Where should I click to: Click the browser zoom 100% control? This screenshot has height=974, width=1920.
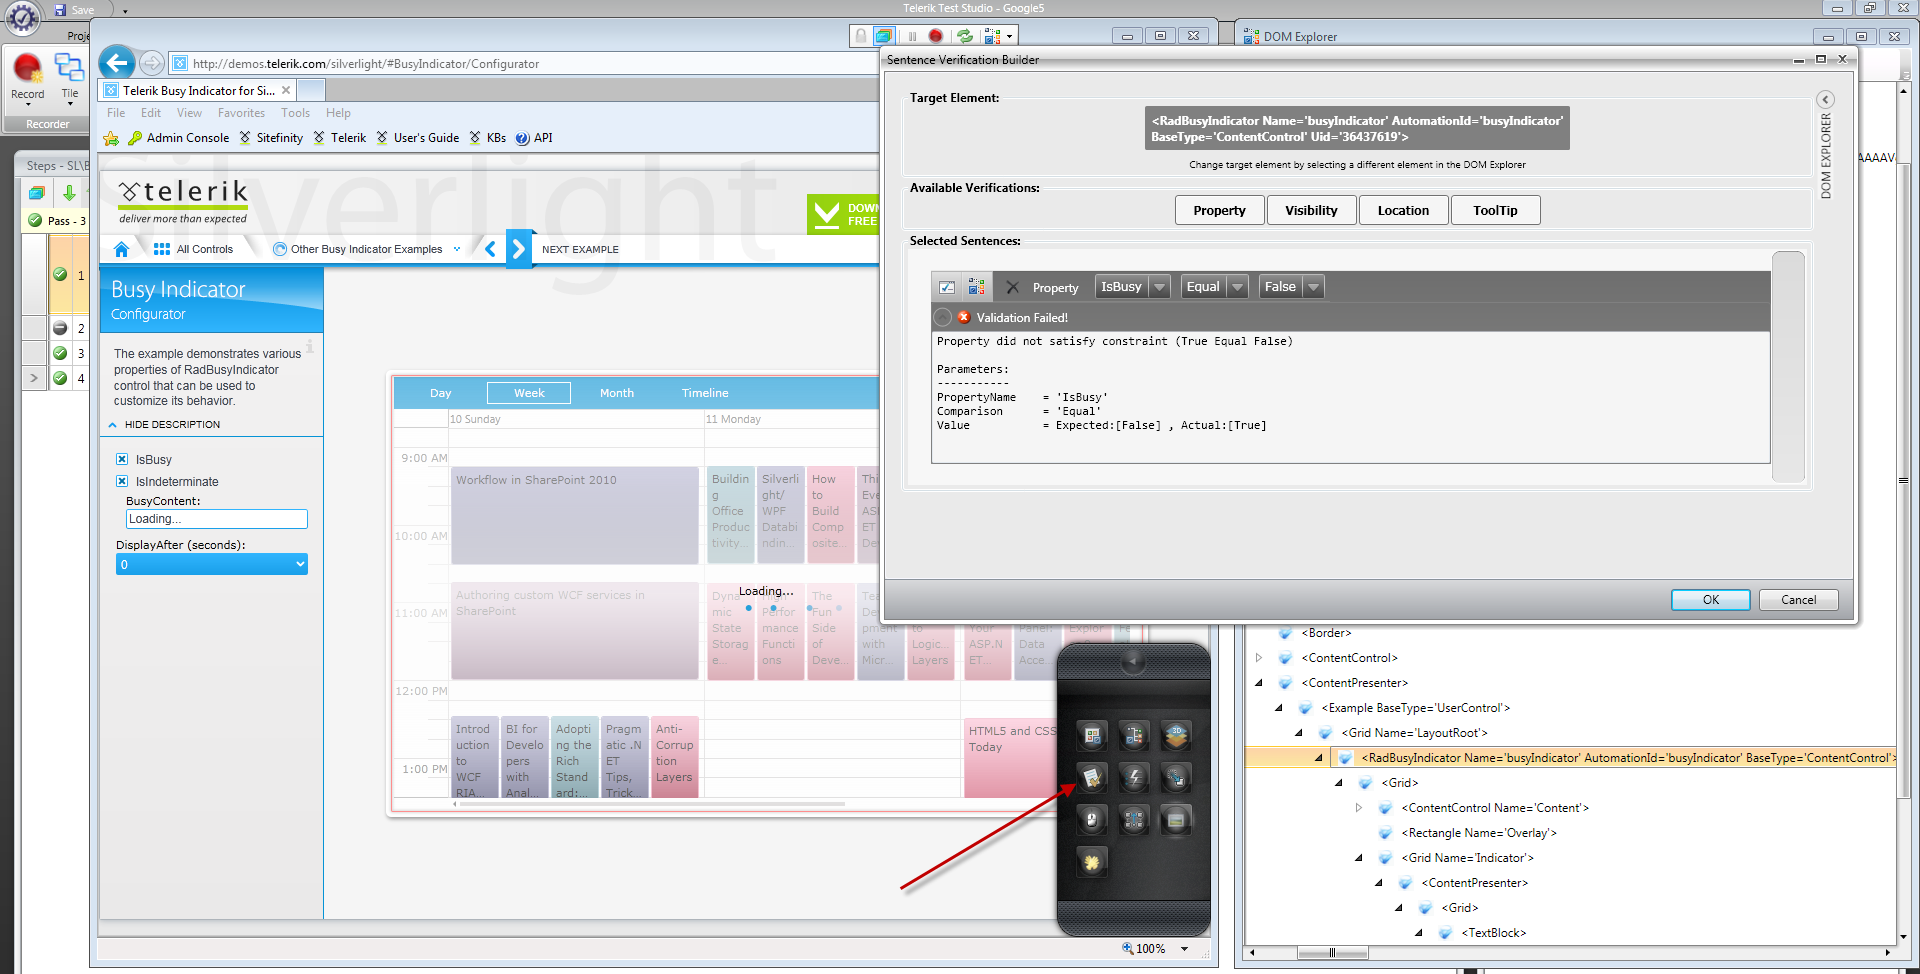click(1155, 949)
